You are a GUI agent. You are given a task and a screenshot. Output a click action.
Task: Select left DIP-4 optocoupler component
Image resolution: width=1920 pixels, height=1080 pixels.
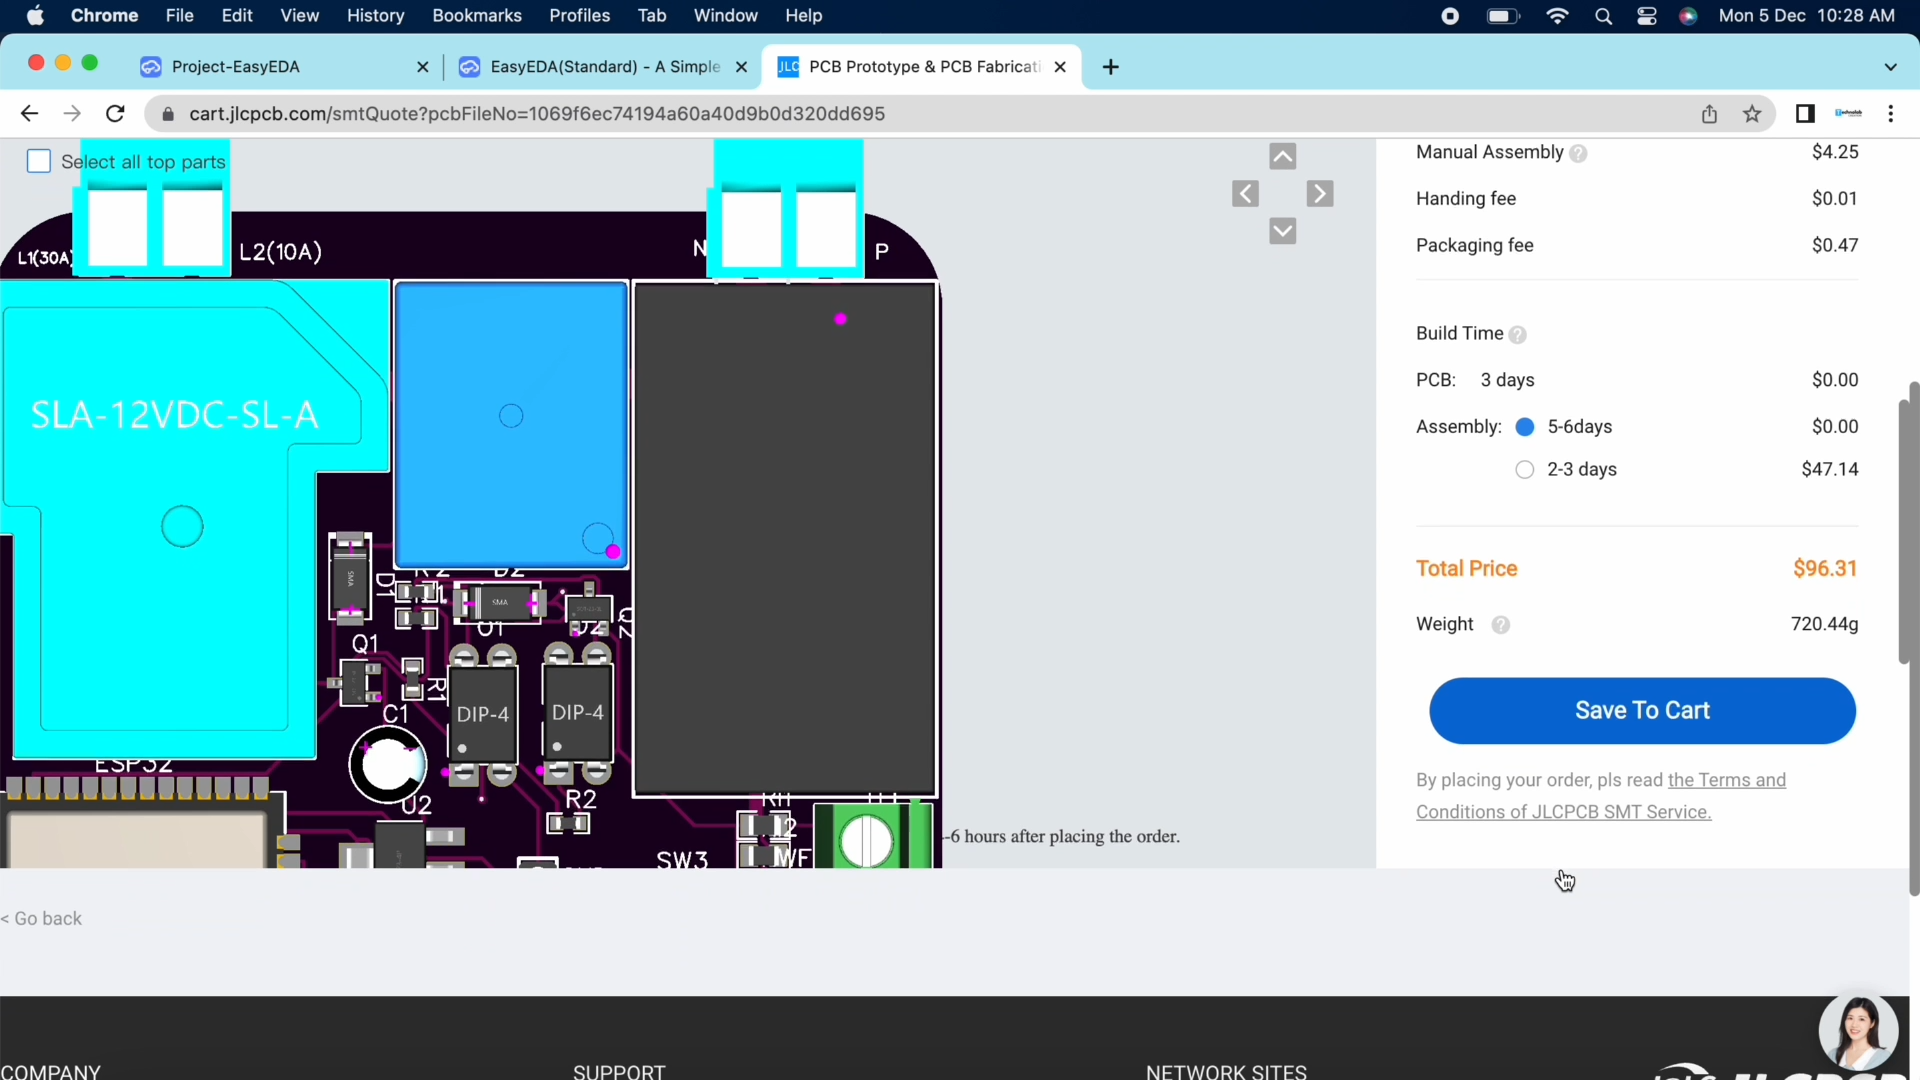[x=483, y=714]
